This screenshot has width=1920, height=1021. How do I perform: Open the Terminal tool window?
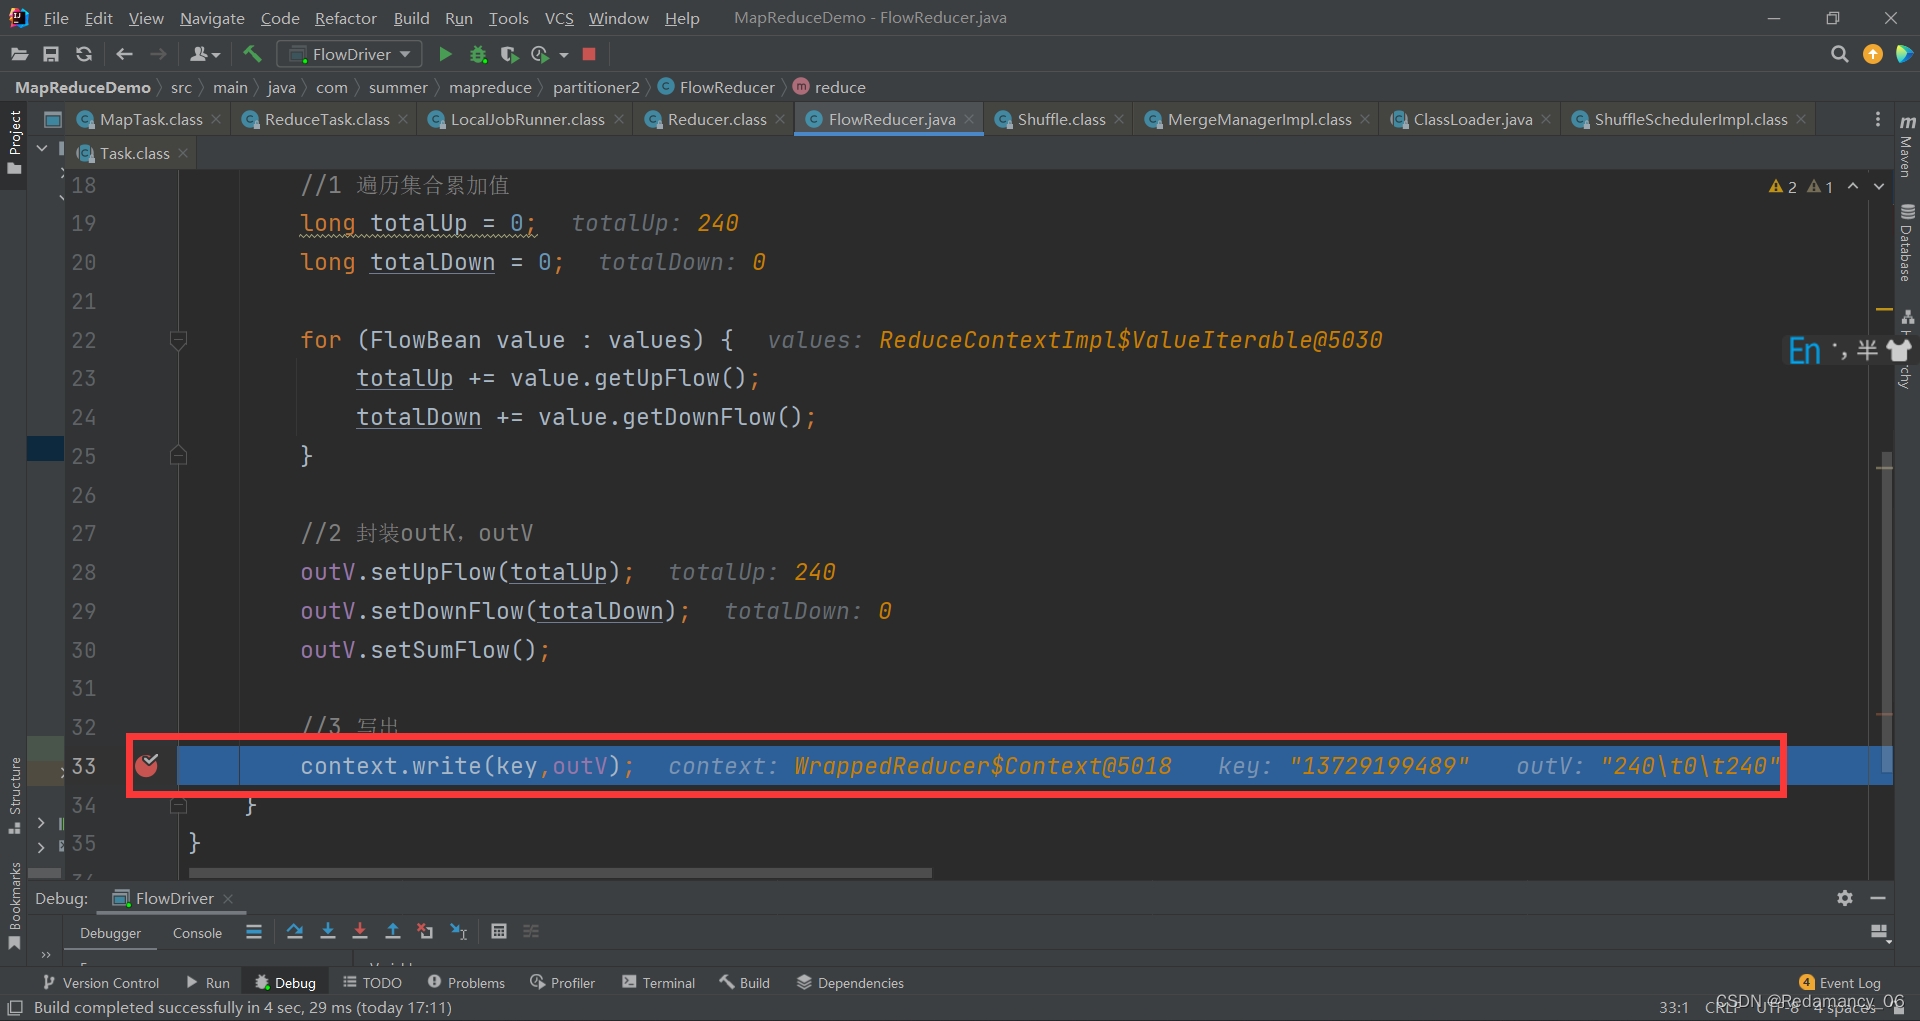click(x=658, y=983)
